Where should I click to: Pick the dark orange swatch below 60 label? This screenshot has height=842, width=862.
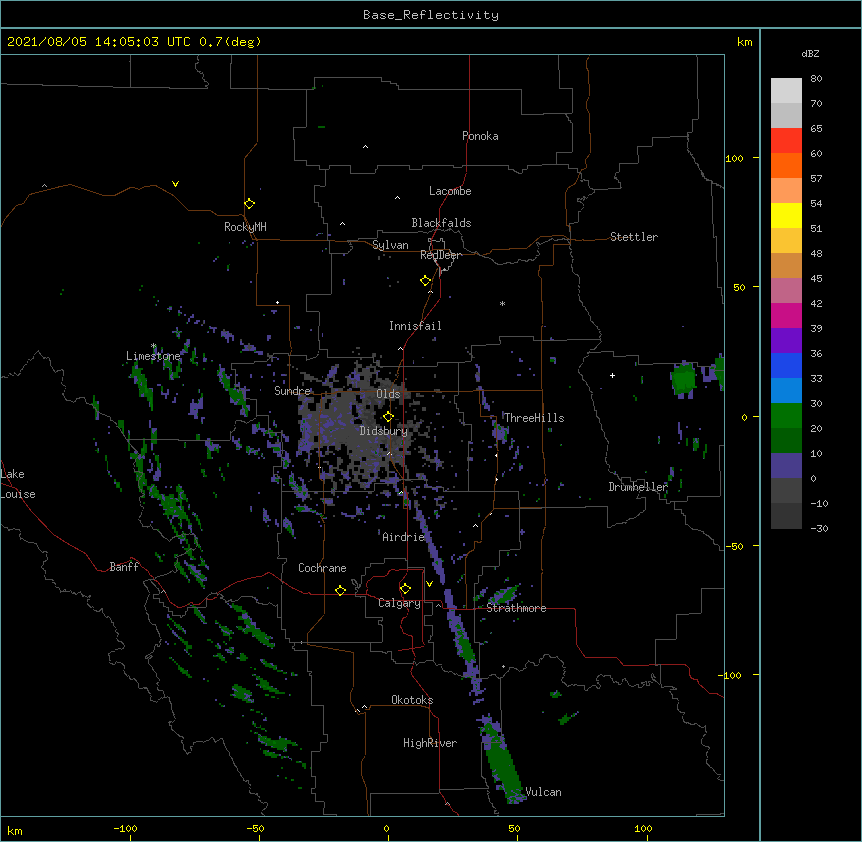tap(786, 165)
